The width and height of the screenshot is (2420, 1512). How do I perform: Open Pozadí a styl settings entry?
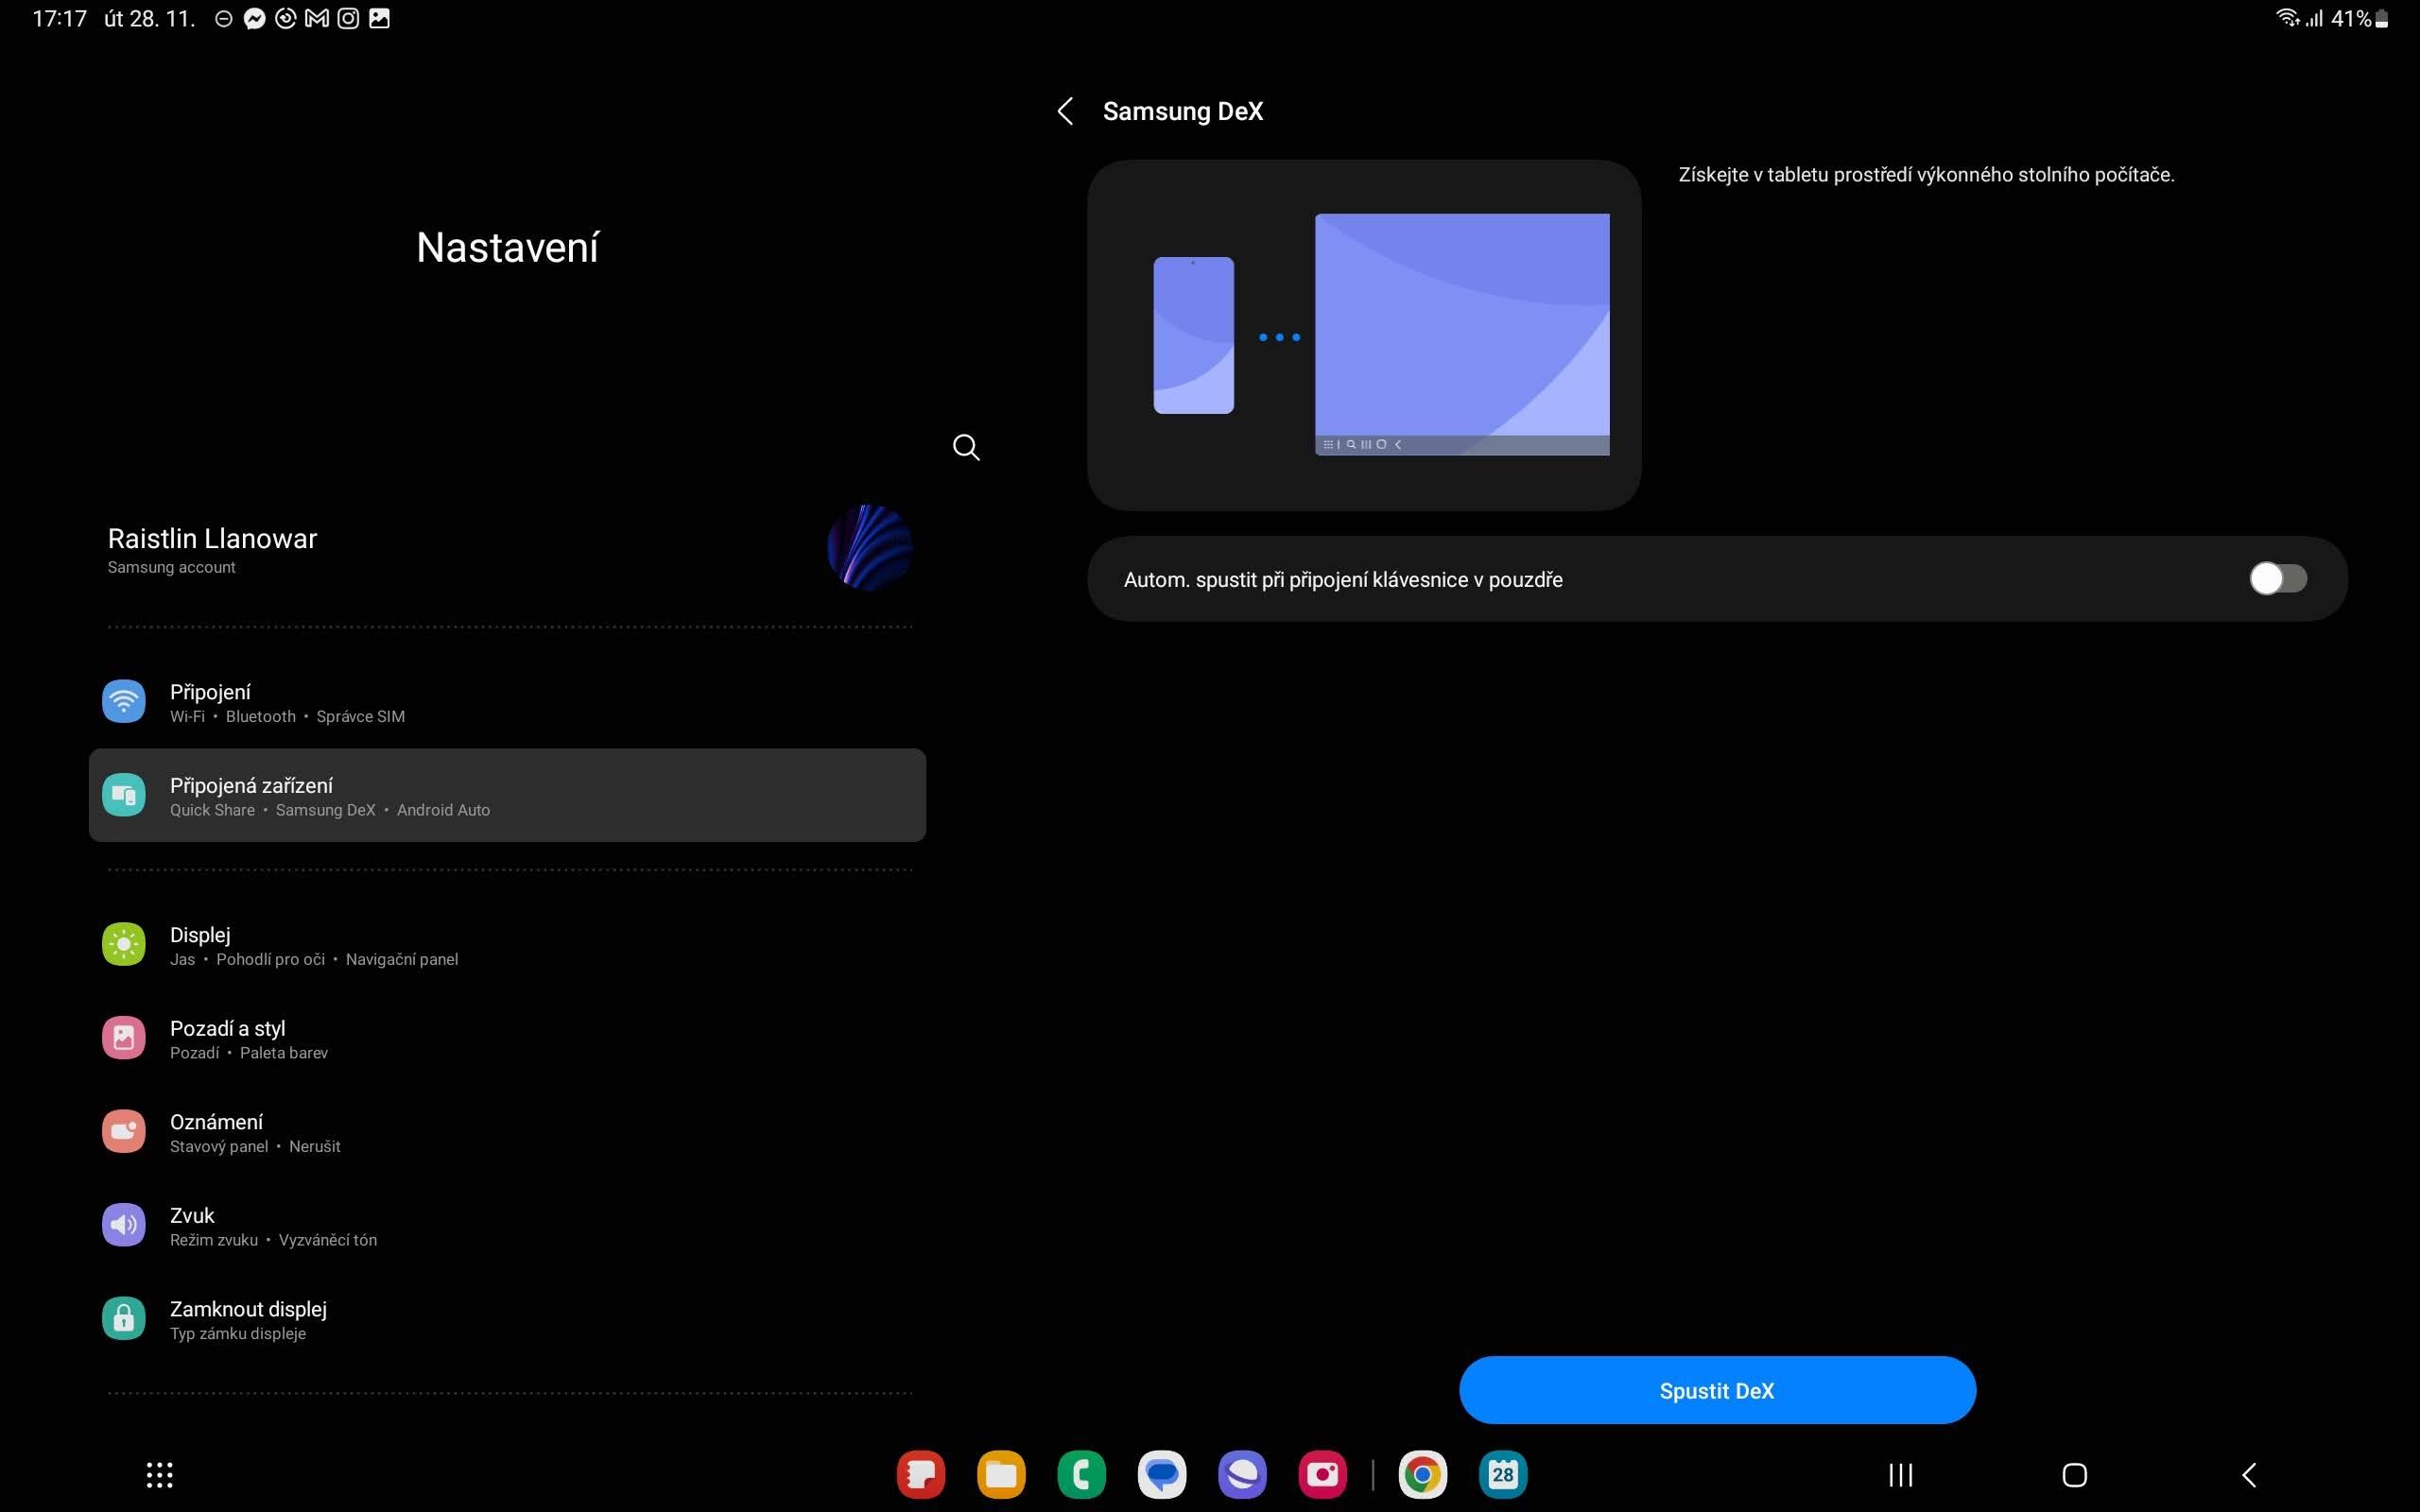(x=507, y=1039)
